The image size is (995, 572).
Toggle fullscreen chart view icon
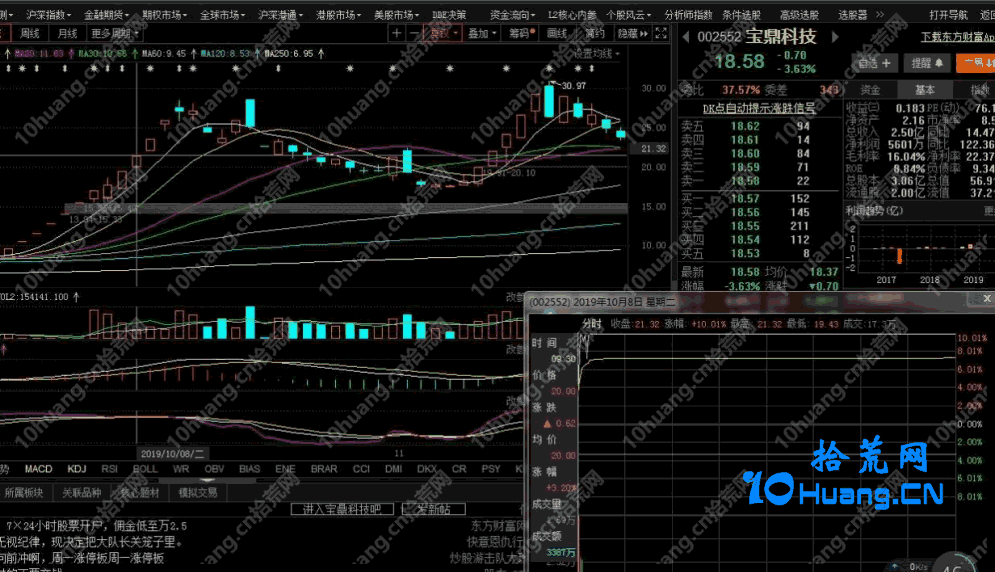[661, 33]
